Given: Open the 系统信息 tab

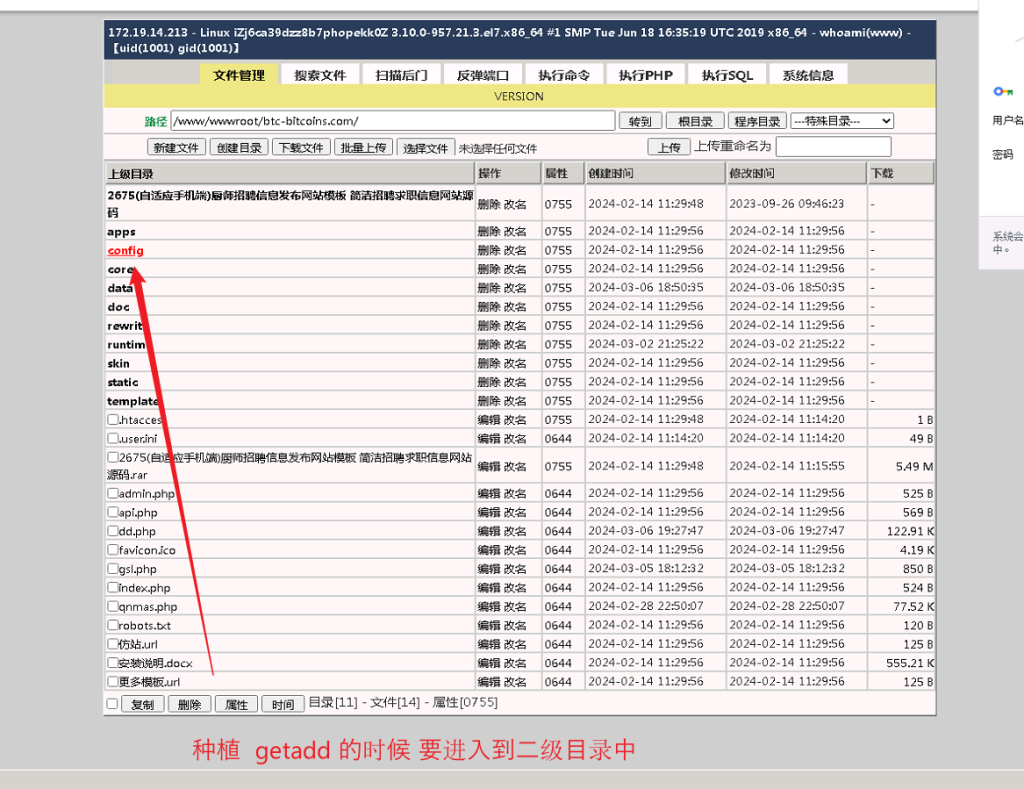Looking at the screenshot, I should pyautogui.click(x=808, y=75).
